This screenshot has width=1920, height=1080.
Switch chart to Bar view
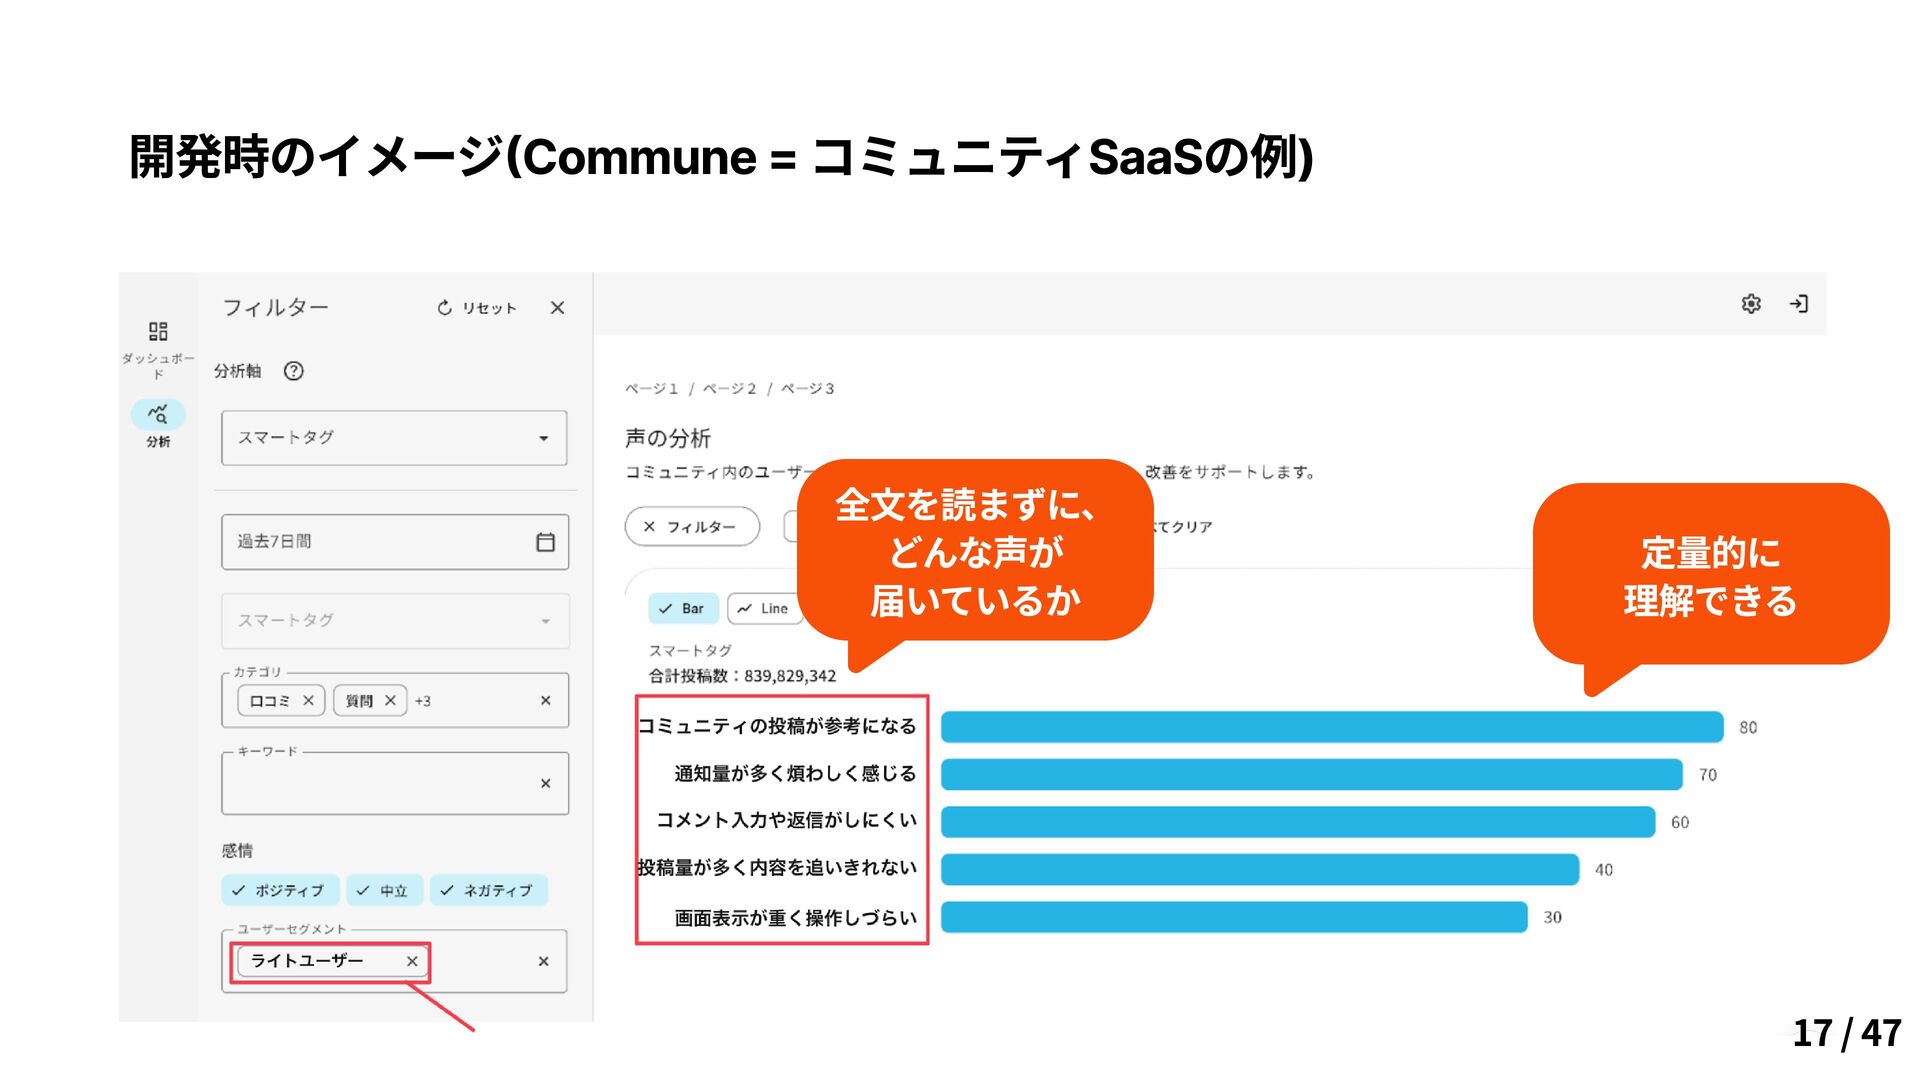(x=682, y=609)
